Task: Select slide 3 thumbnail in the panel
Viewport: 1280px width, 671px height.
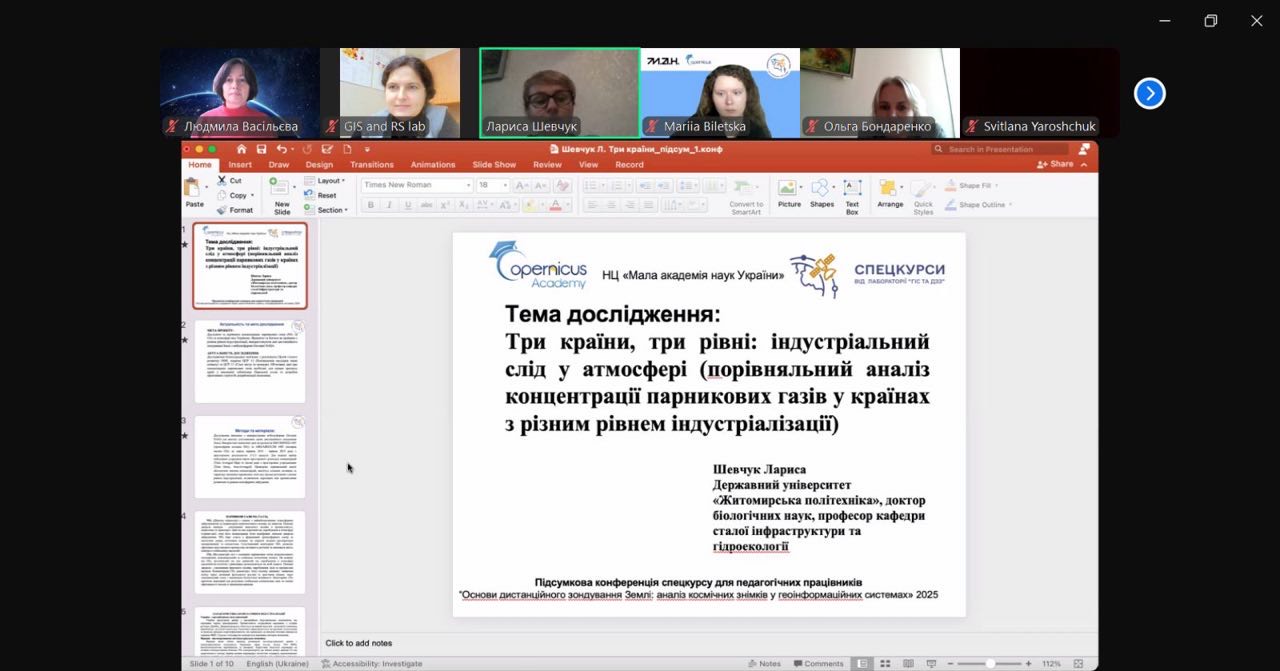Action: click(249, 456)
